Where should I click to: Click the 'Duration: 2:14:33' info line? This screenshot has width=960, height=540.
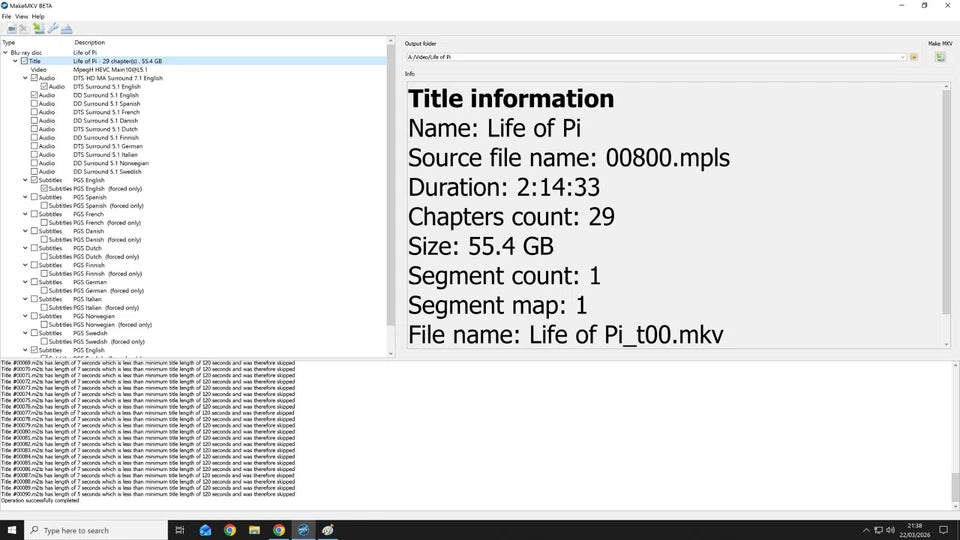tap(504, 187)
